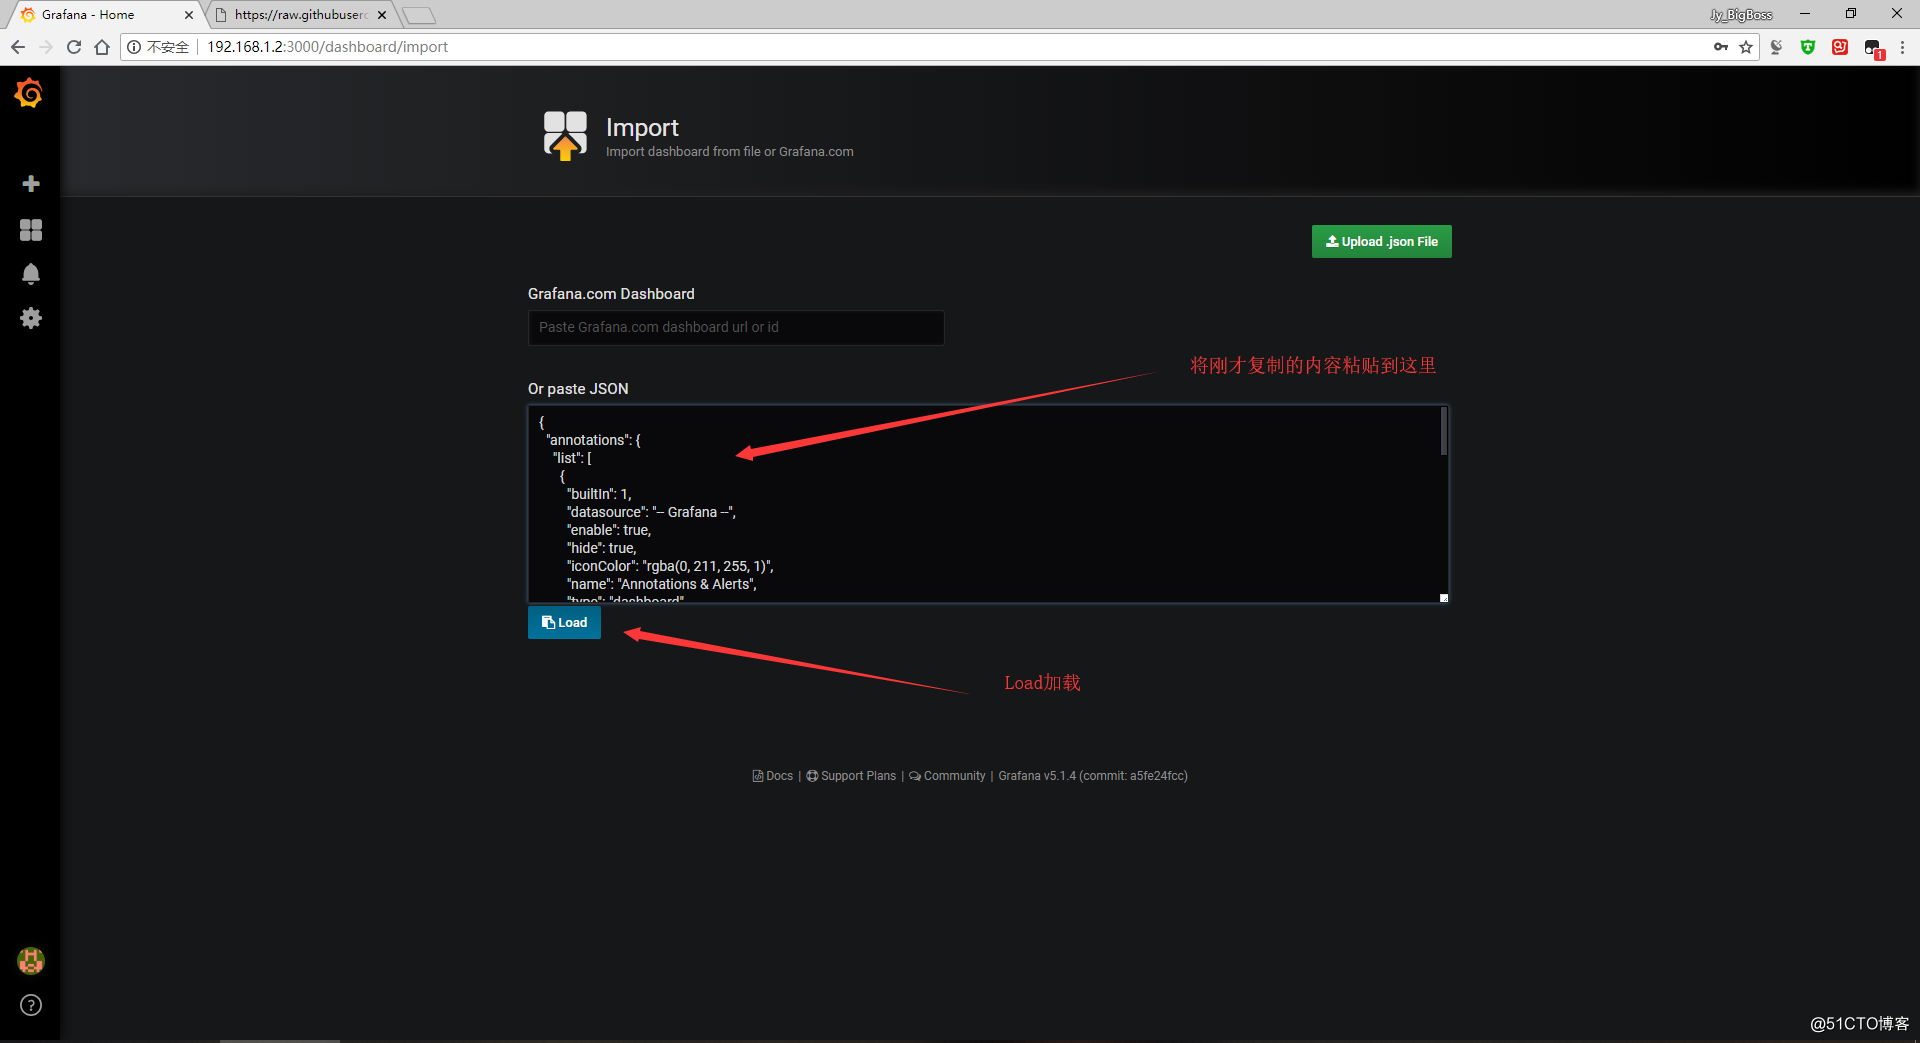Close the raw.githubusercontent tab

382,15
